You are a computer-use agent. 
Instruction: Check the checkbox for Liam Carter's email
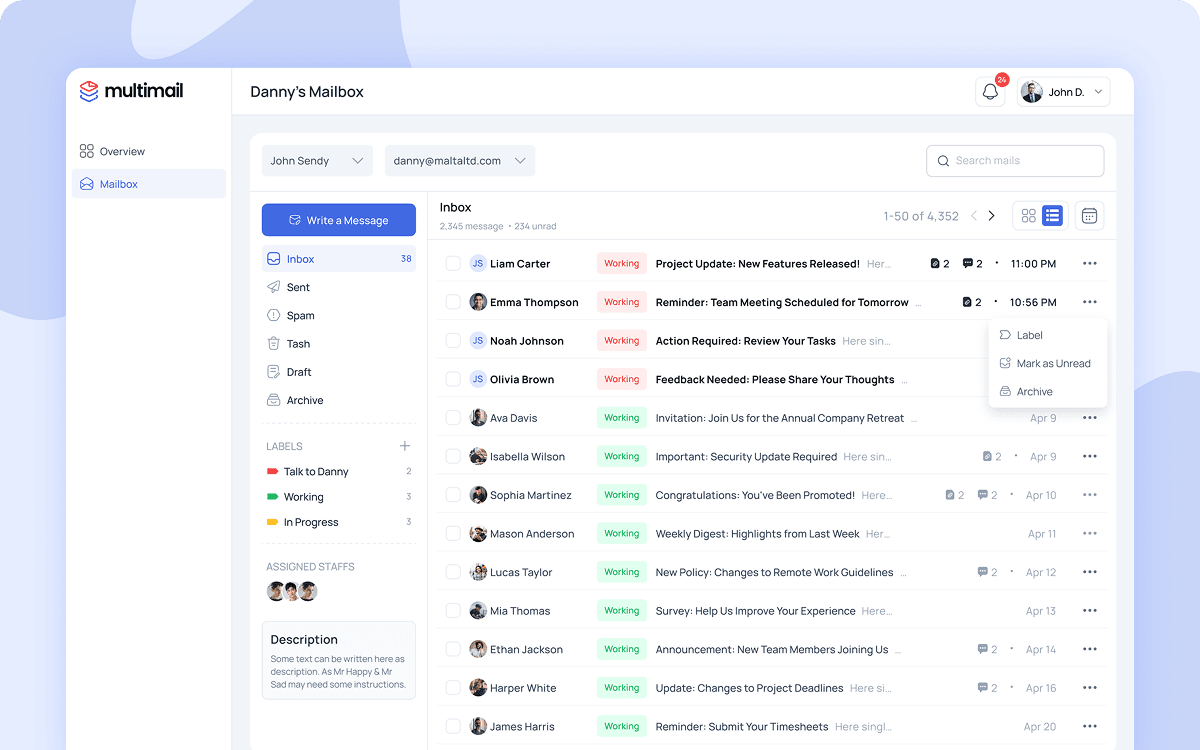(x=452, y=263)
